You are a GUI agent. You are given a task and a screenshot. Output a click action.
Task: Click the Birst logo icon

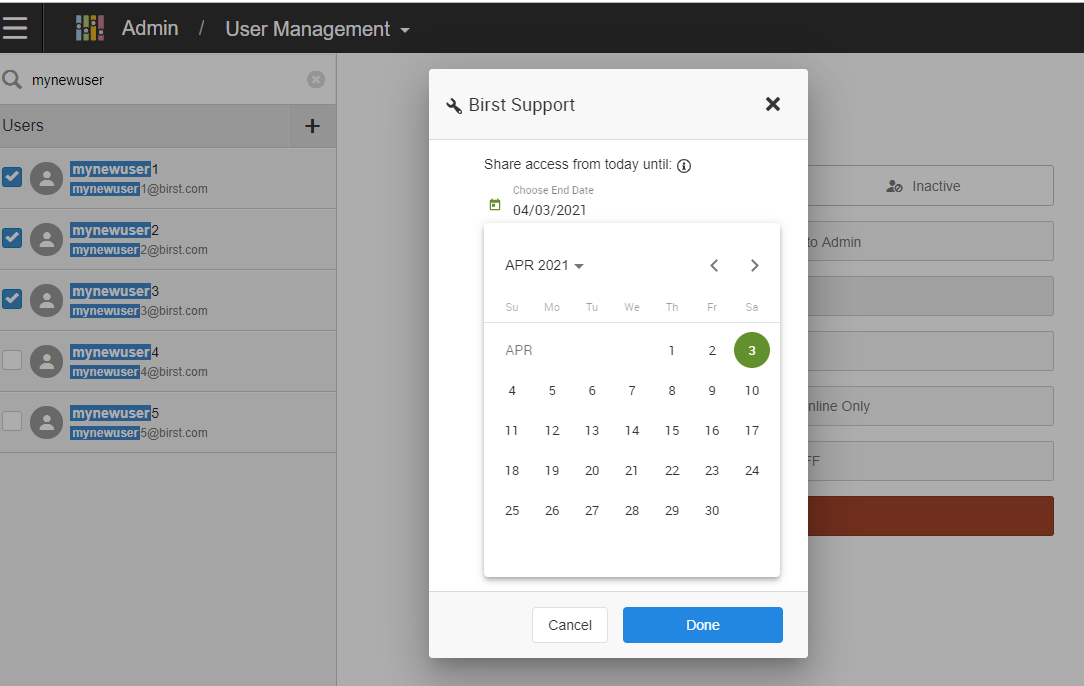(x=90, y=28)
